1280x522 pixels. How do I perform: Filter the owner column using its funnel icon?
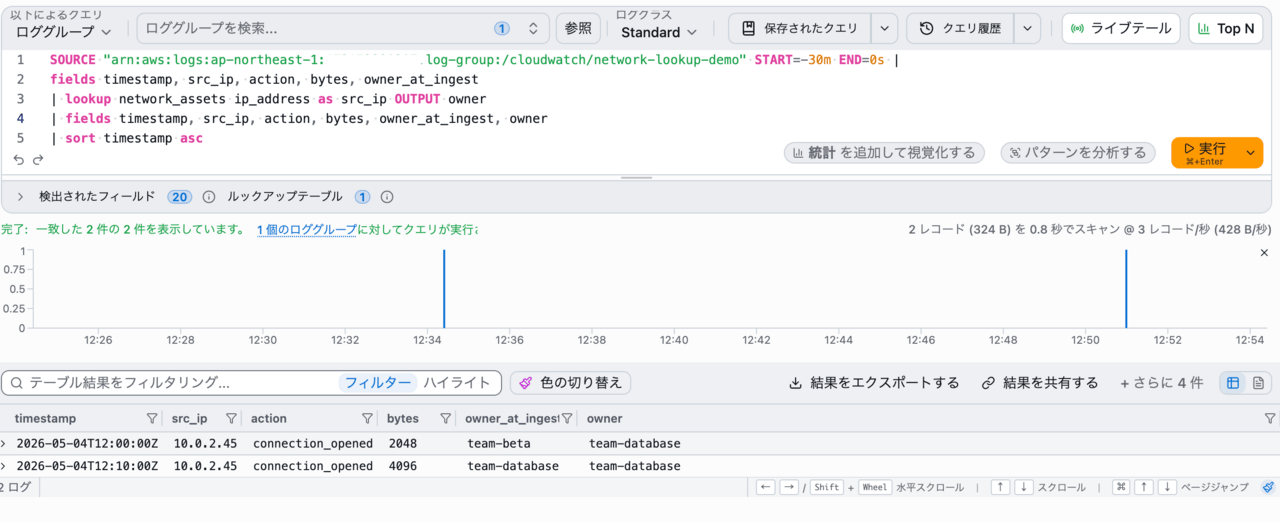(x=1270, y=419)
